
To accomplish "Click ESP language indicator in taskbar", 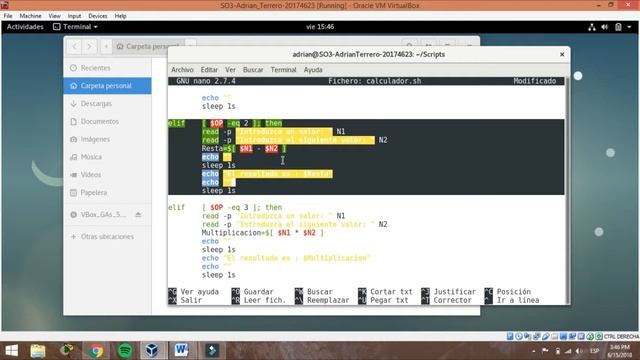I will [x=594, y=351].
